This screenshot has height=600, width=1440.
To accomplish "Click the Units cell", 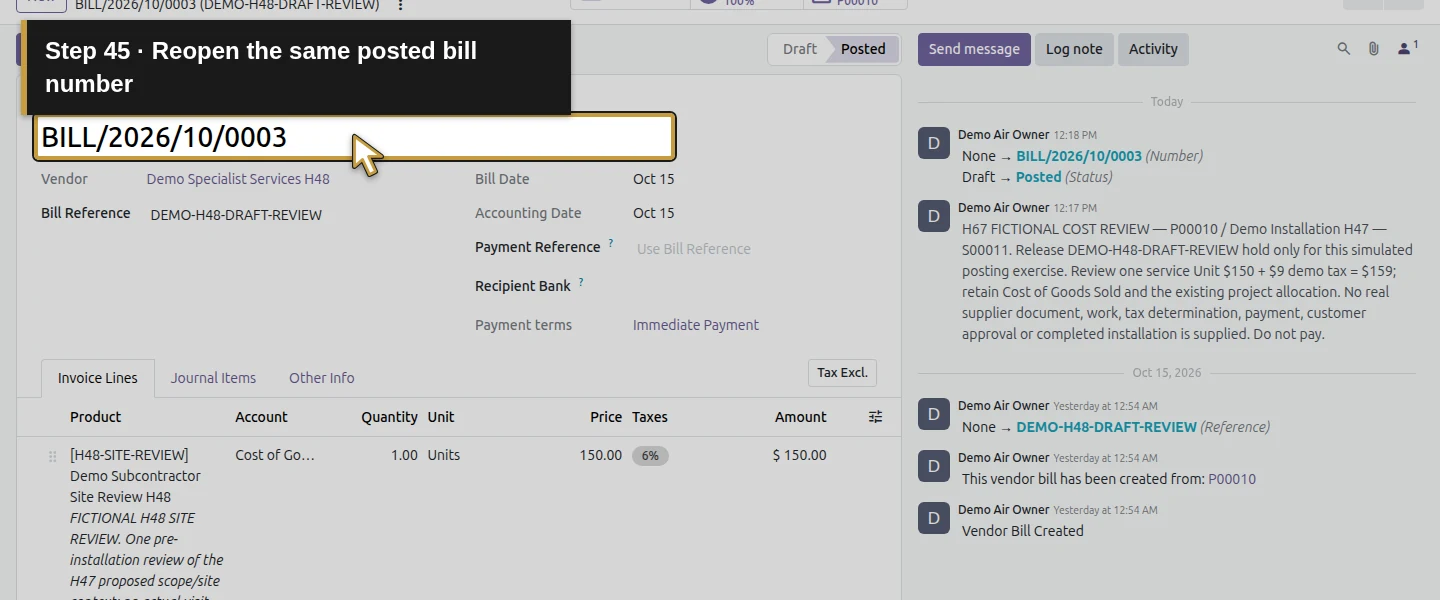I will pyautogui.click(x=444, y=455).
